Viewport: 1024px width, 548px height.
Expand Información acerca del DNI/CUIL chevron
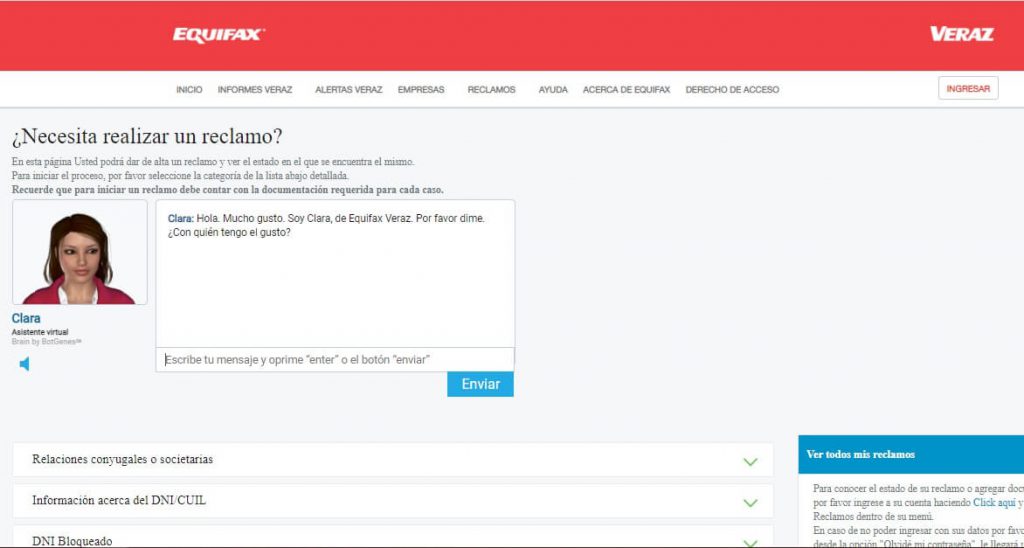pos(750,502)
